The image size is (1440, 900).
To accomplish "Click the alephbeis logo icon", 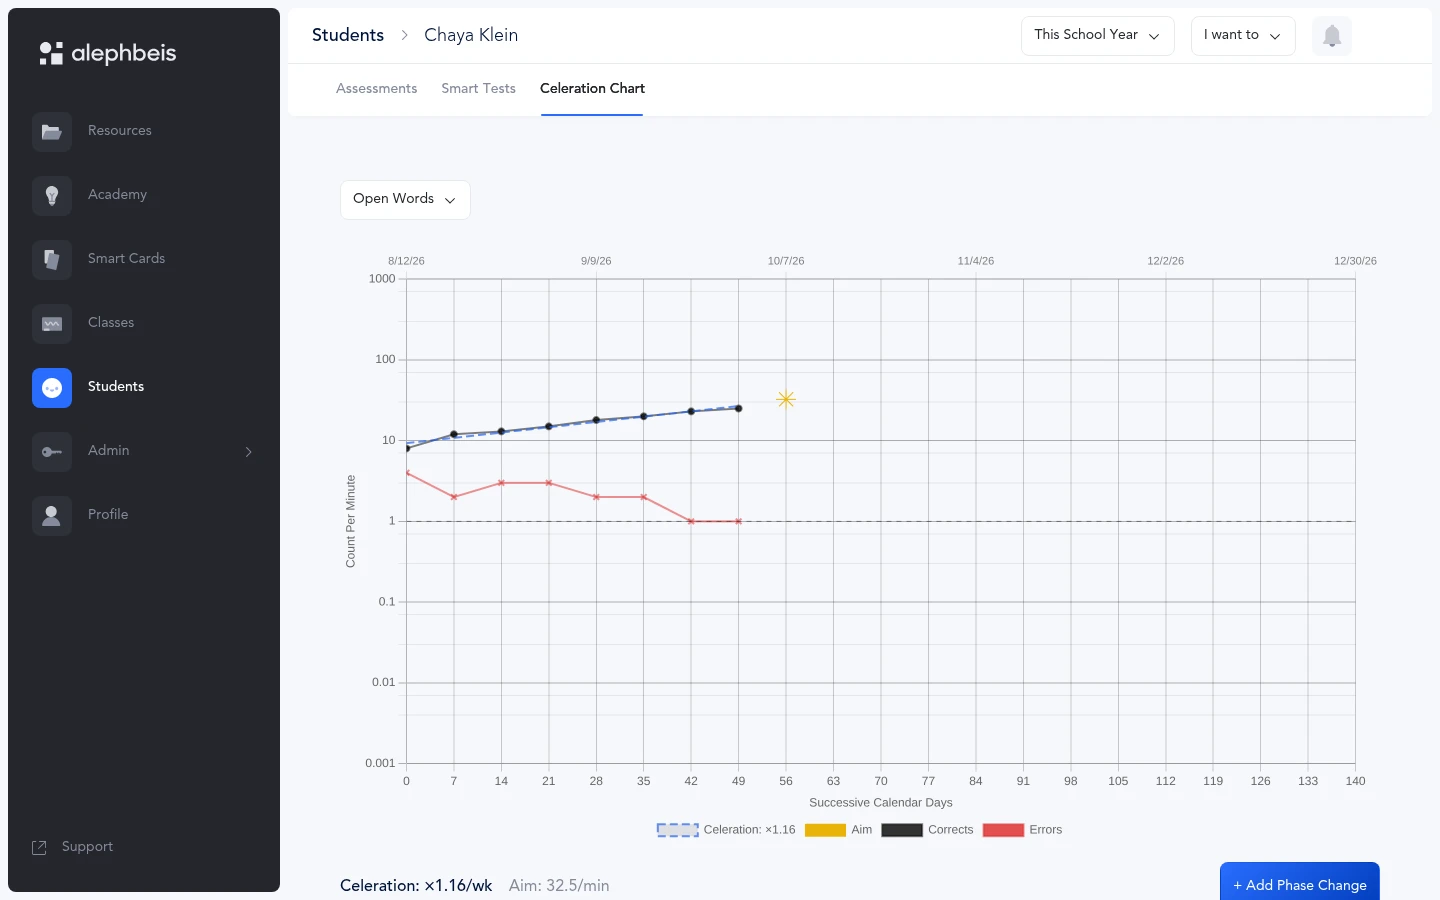I will point(51,53).
